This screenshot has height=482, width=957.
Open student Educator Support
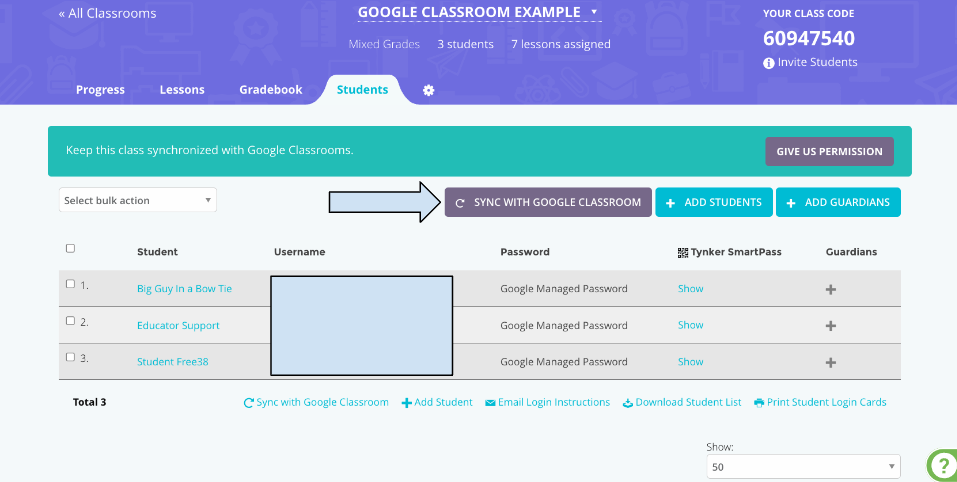tap(178, 325)
